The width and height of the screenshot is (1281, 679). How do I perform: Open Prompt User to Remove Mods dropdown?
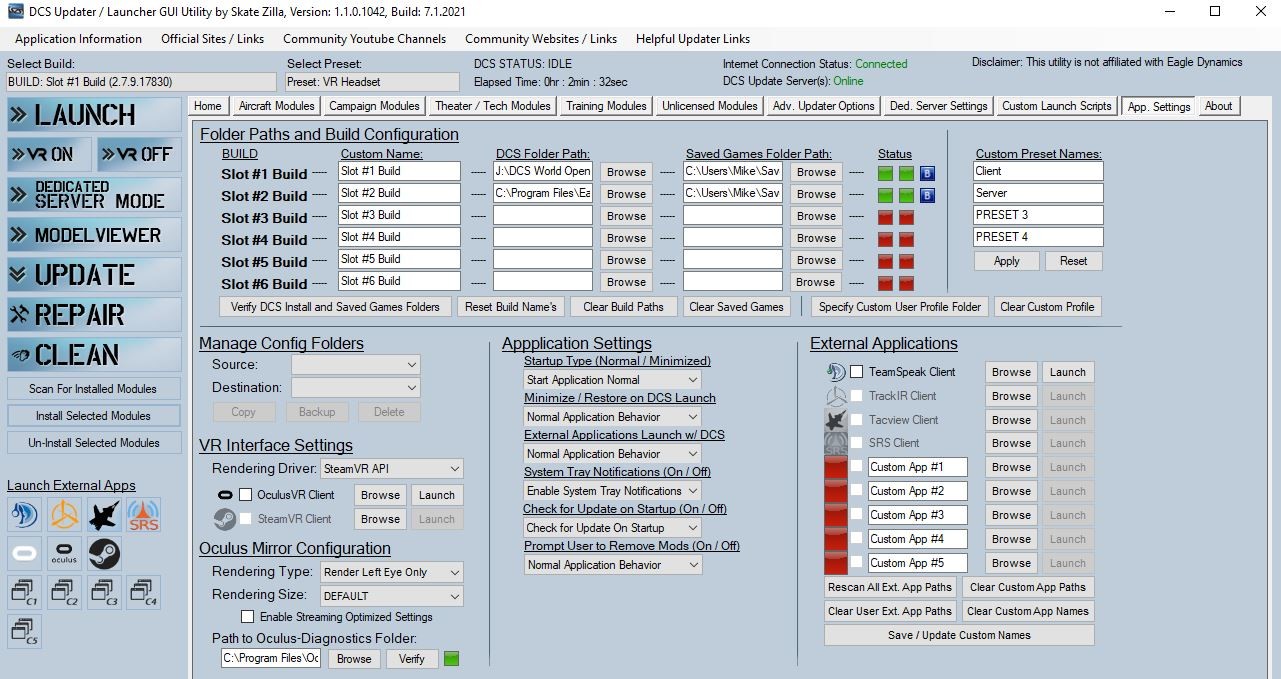pos(613,565)
